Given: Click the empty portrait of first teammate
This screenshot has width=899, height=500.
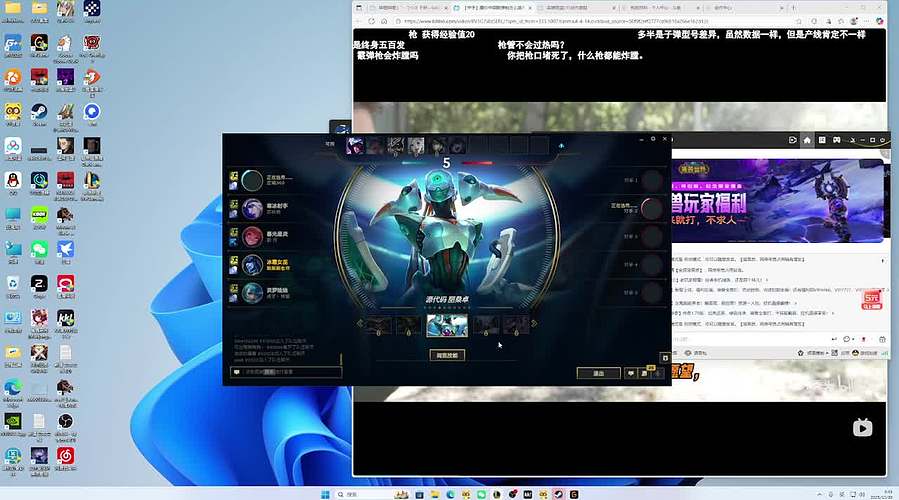Looking at the screenshot, I should pyautogui.click(x=252, y=180).
